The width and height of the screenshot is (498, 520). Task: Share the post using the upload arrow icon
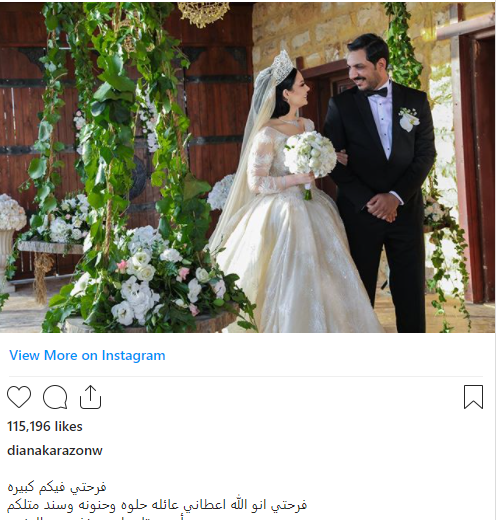coord(90,397)
